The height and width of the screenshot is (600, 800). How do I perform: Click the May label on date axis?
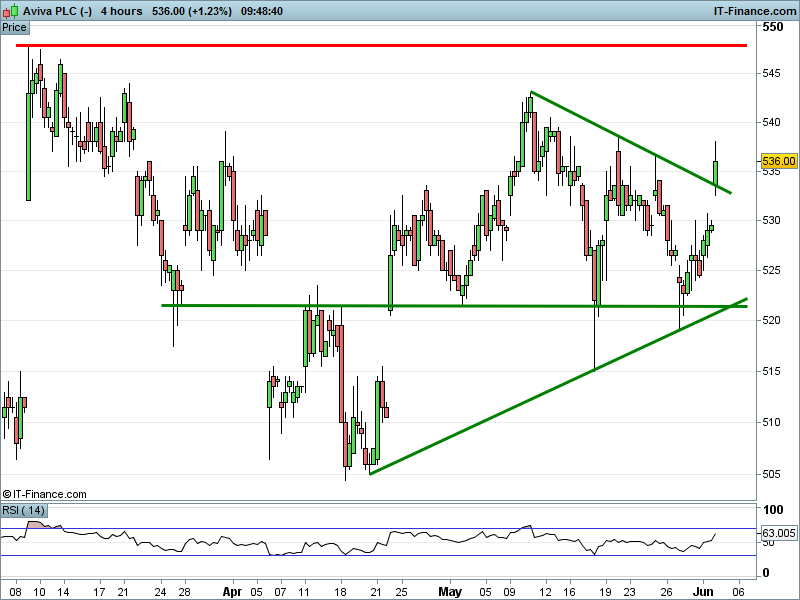pos(450,592)
